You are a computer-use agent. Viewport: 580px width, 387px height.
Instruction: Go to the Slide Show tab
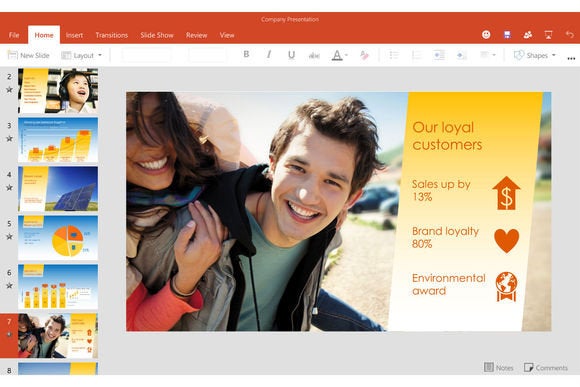(157, 35)
